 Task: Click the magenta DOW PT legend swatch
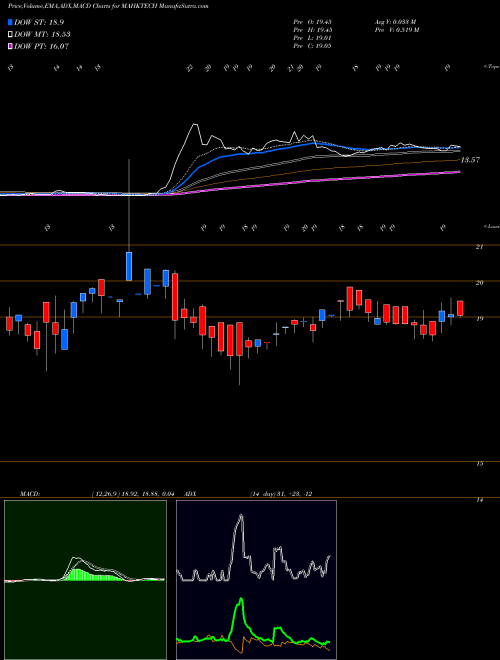point(10,46)
